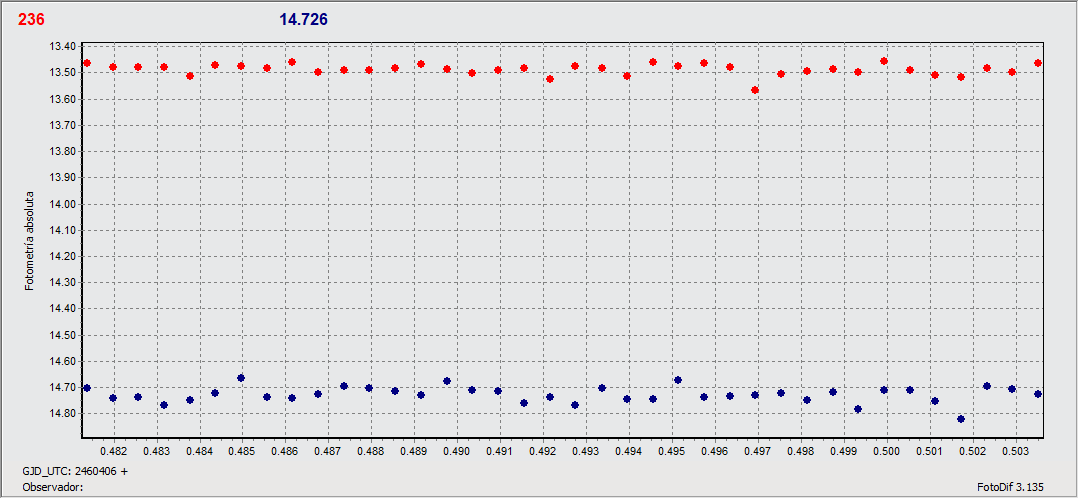This screenshot has width=1079, height=499.
Task: Click the 13.80 y-axis label
Action: pyautogui.click(x=63, y=151)
